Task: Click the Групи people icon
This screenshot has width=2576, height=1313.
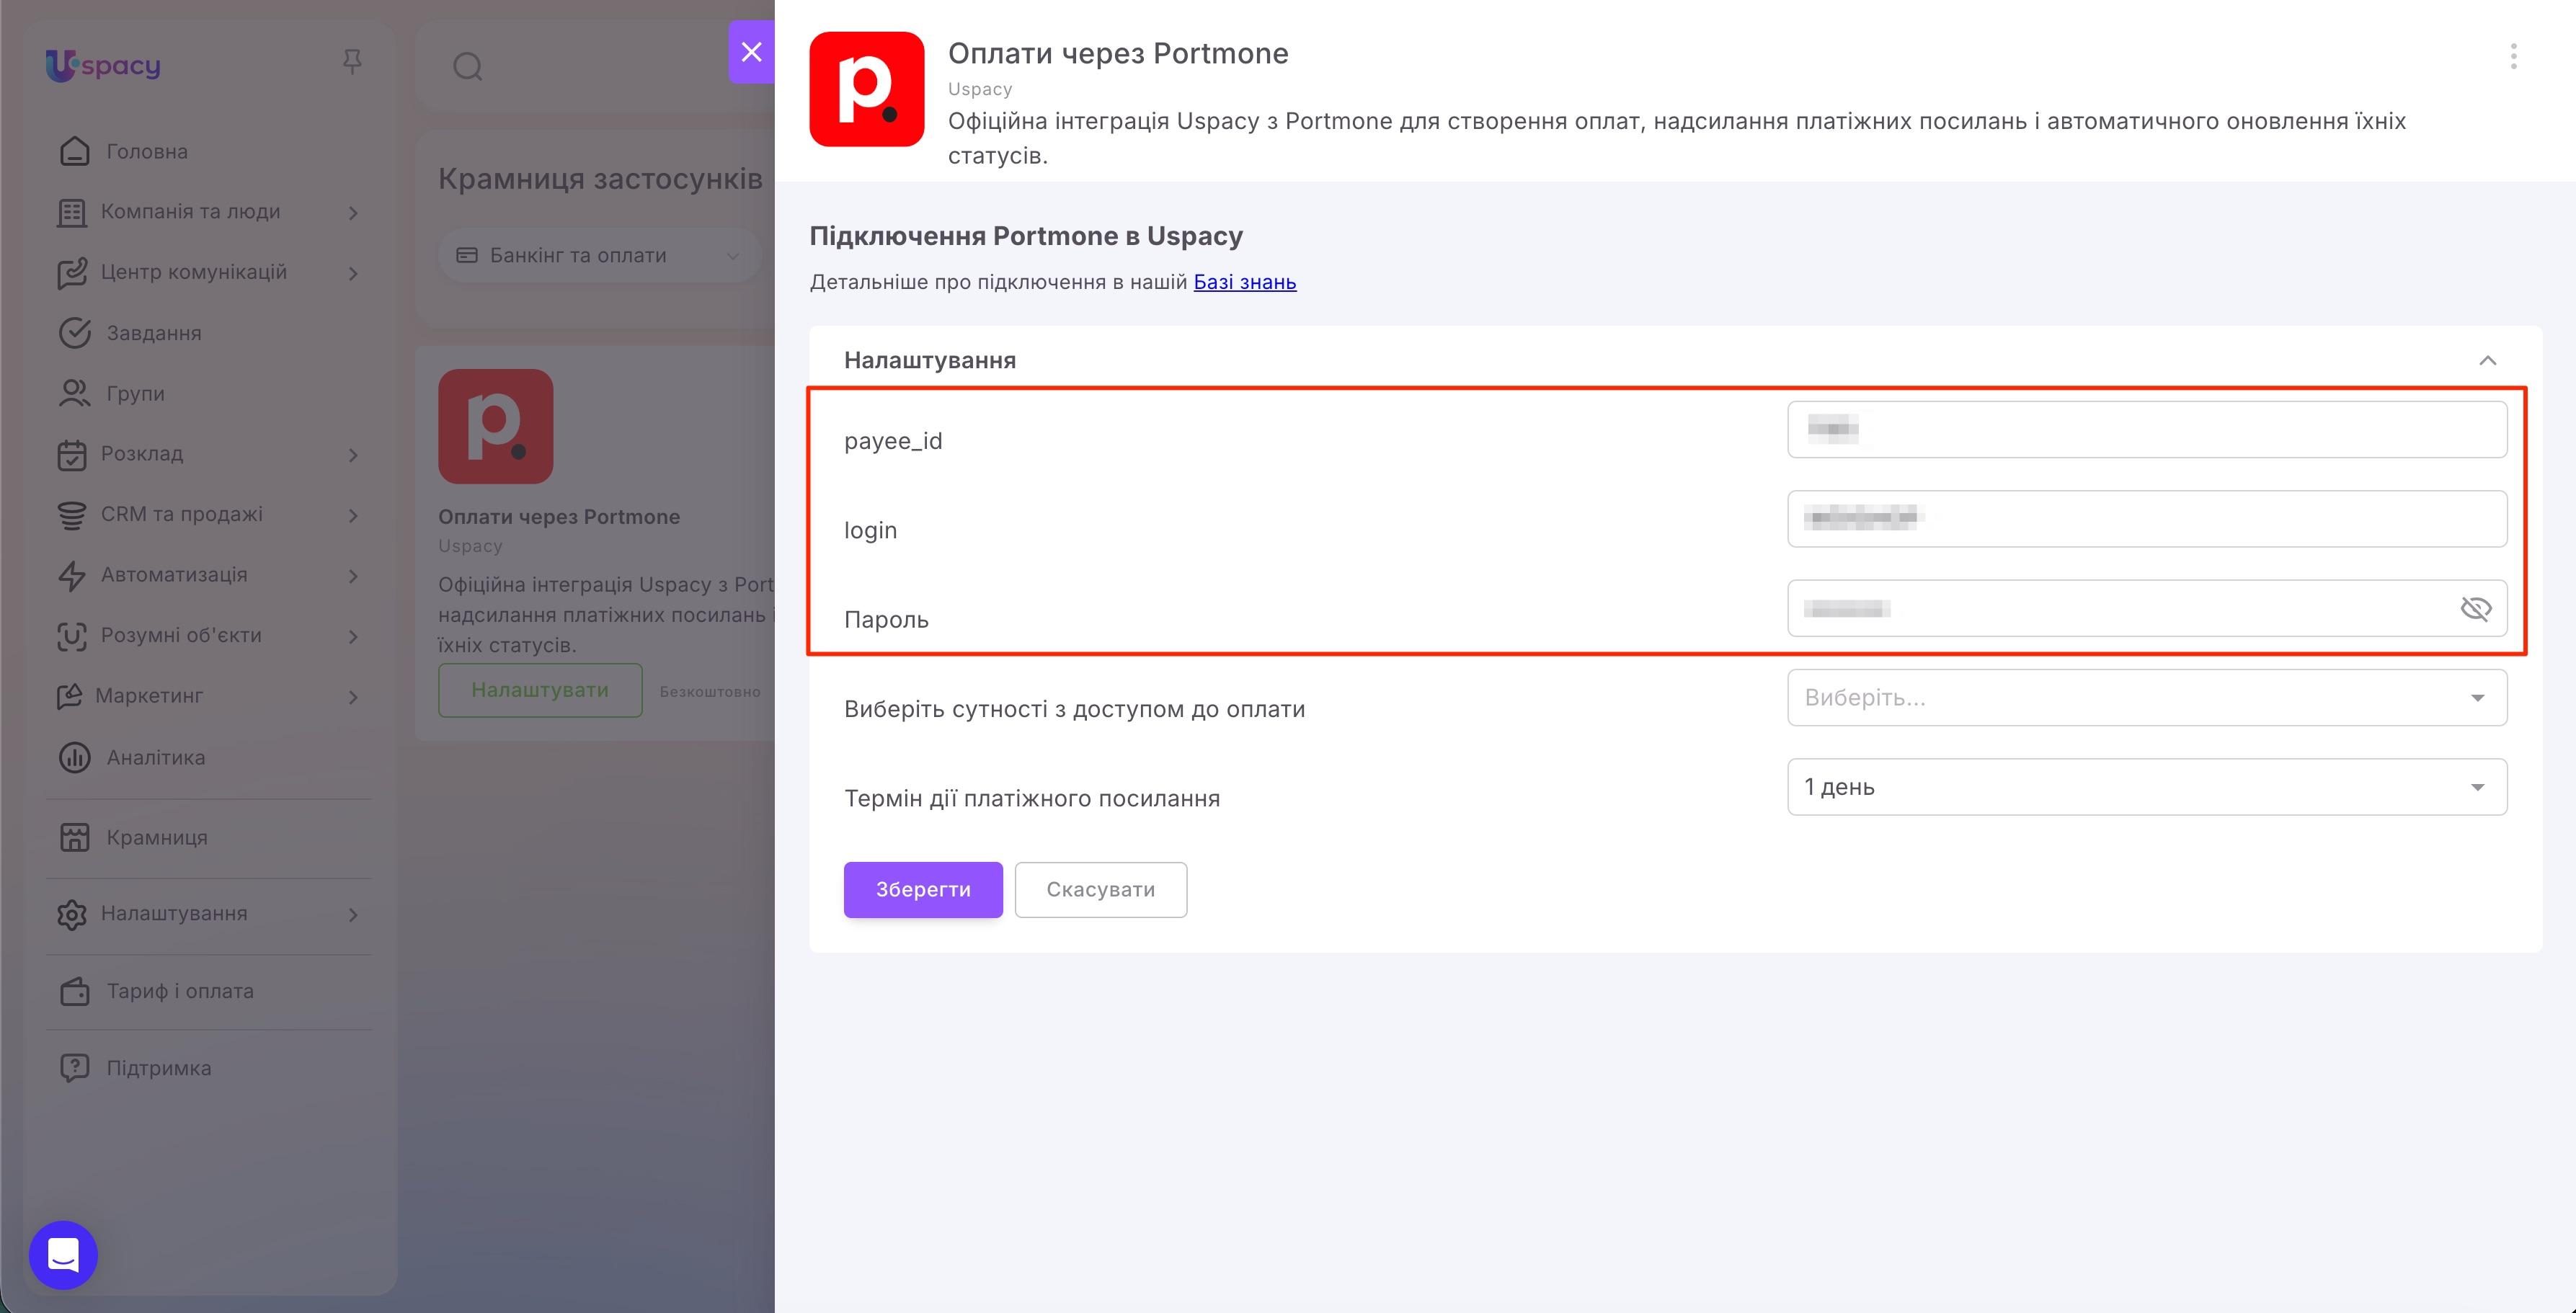Action: [x=75, y=393]
